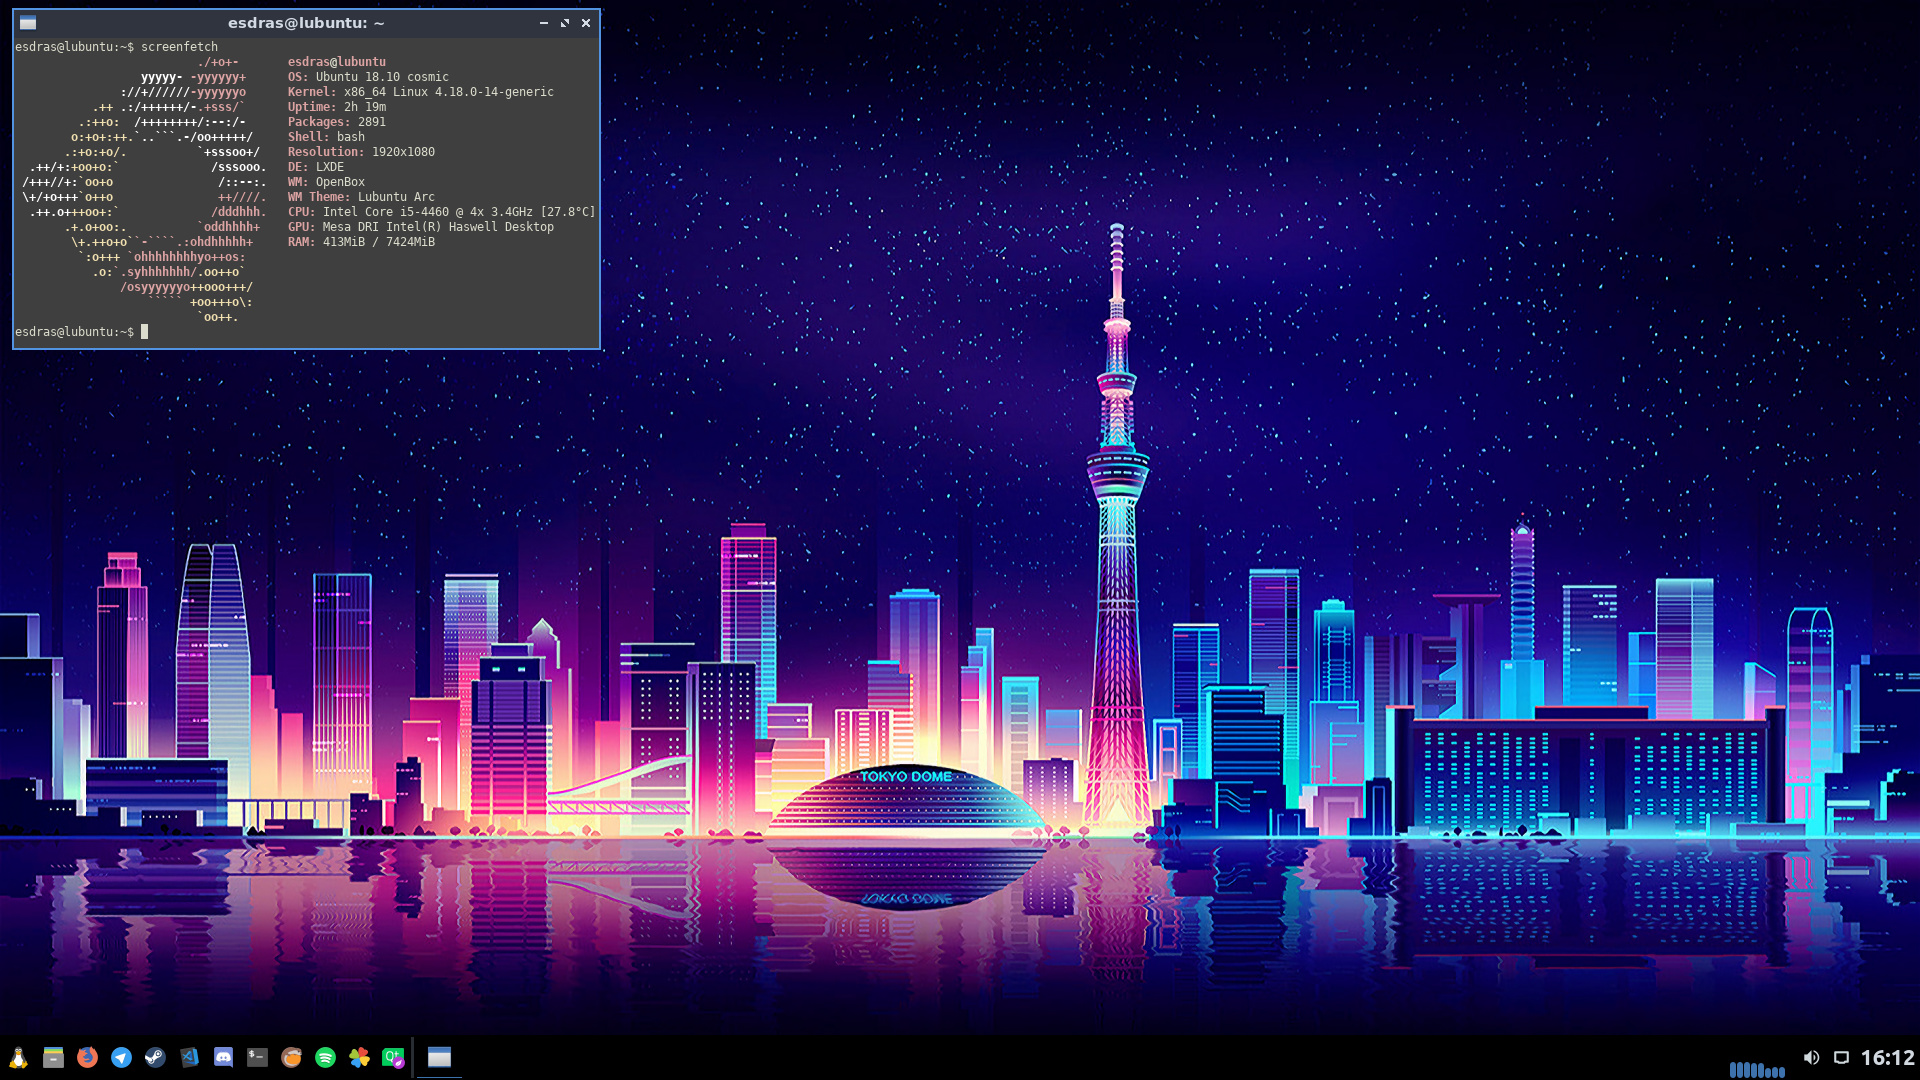The image size is (1920, 1080).
Task: Click the 'WM: OpenBox' line
Action: [x=326, y=182]
